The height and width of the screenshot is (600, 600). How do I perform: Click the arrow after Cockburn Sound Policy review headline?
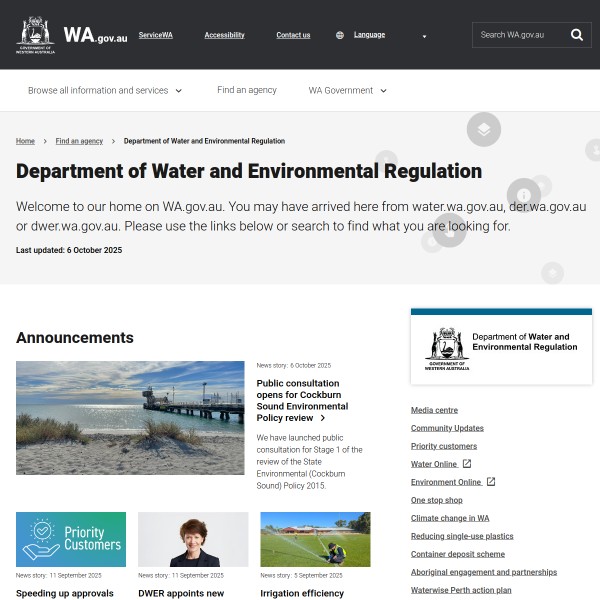tap(322, 418)
